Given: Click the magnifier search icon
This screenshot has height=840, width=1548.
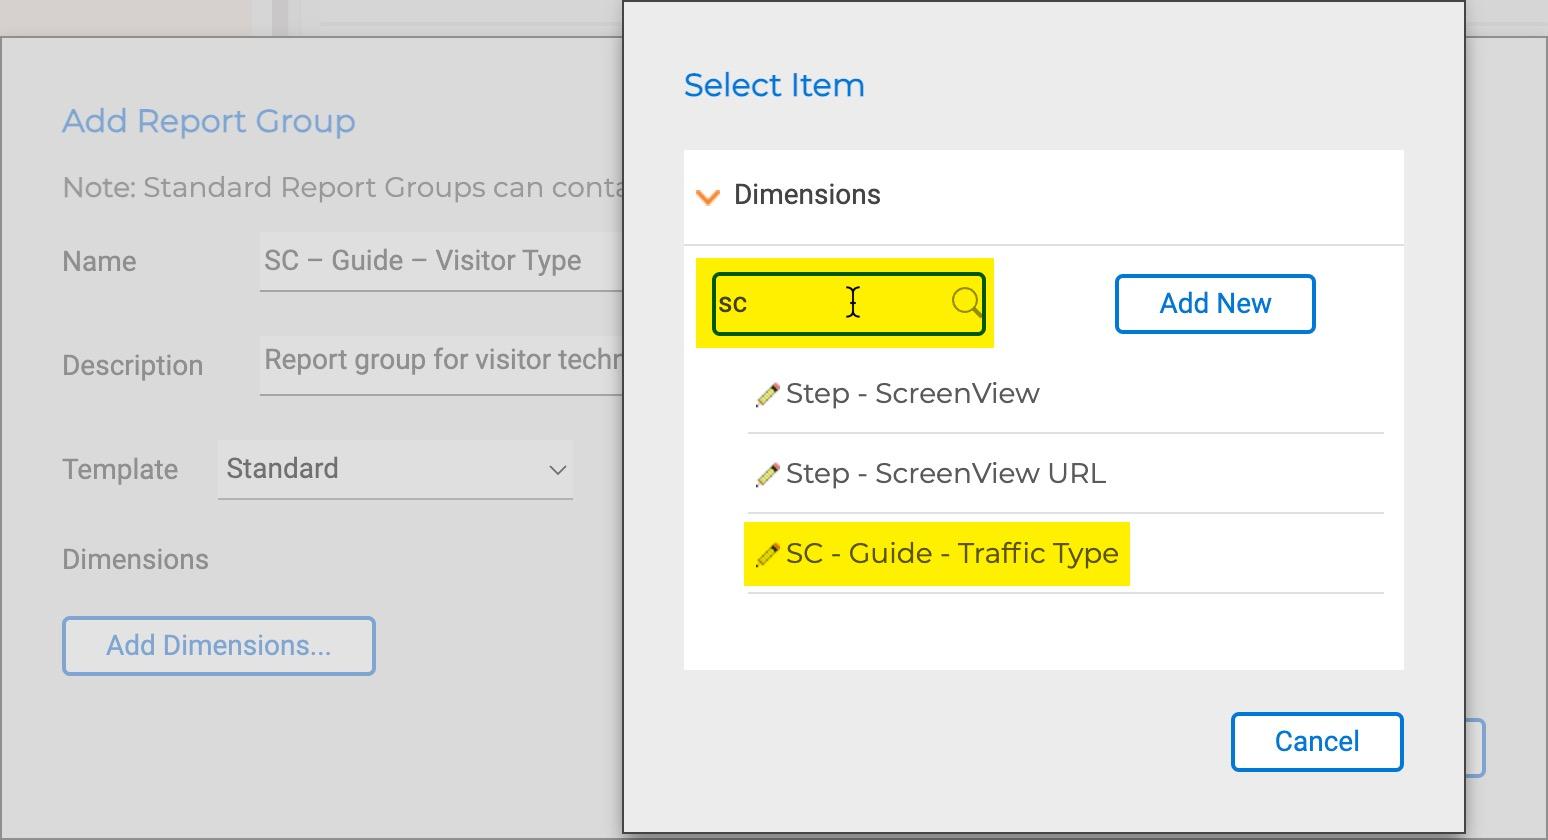Looking at the screenshot, I should [x=966, y=302].
